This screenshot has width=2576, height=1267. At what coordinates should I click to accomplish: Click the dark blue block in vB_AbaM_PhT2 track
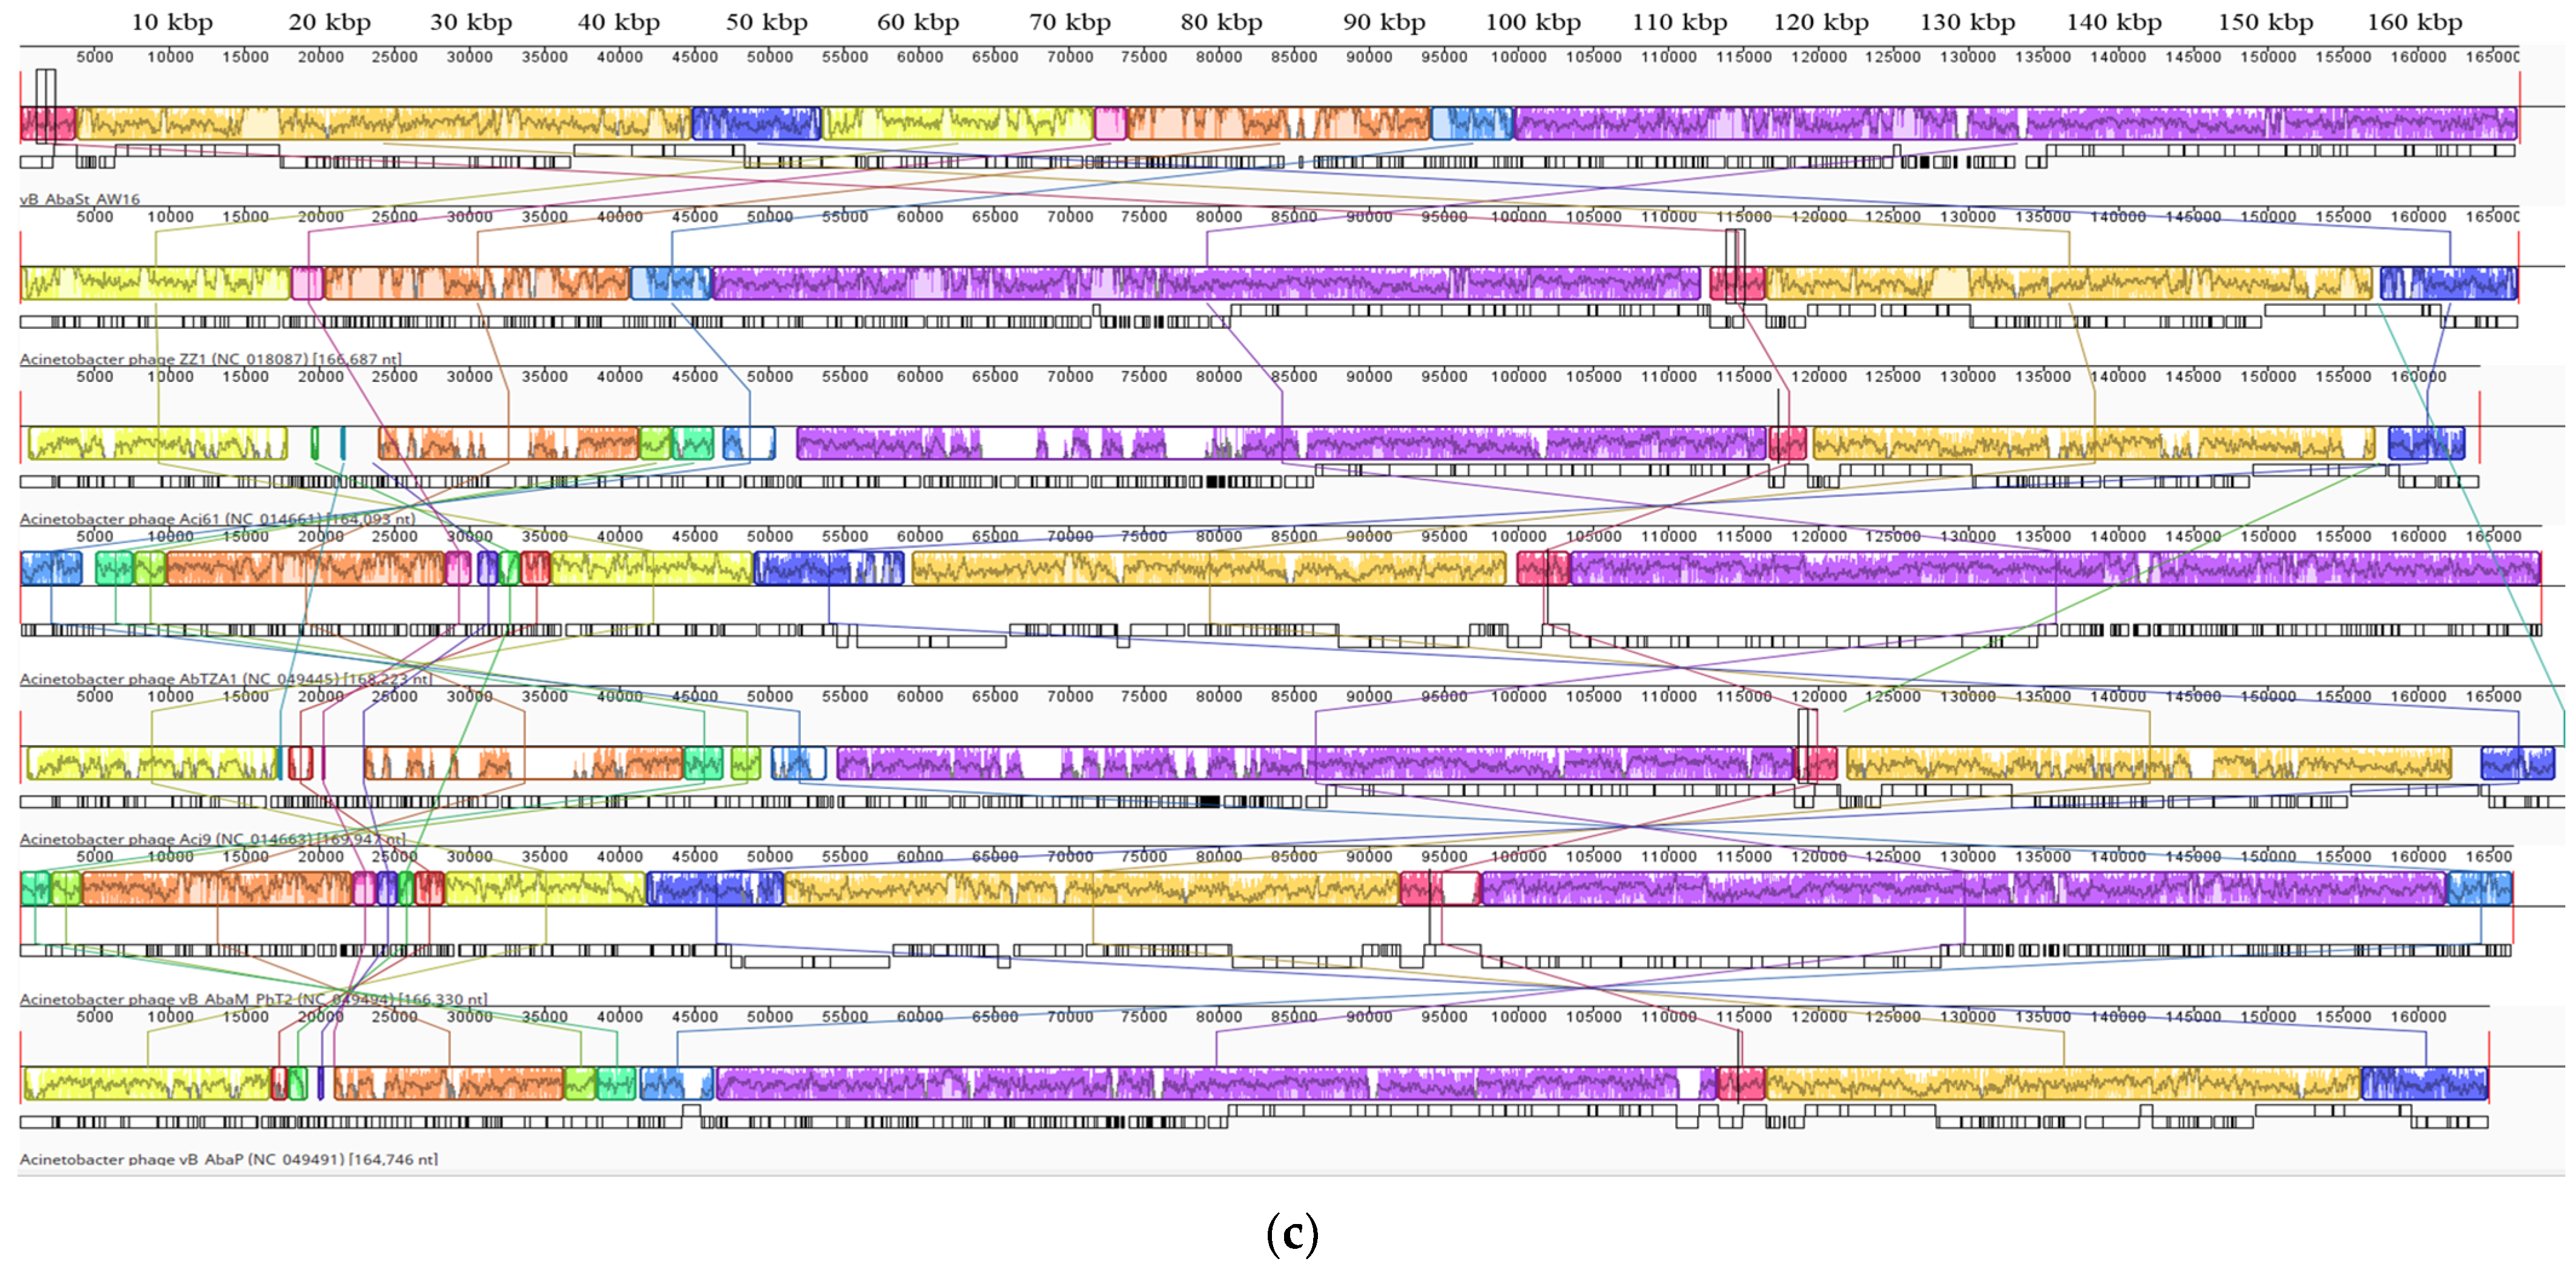click(715, 888)
